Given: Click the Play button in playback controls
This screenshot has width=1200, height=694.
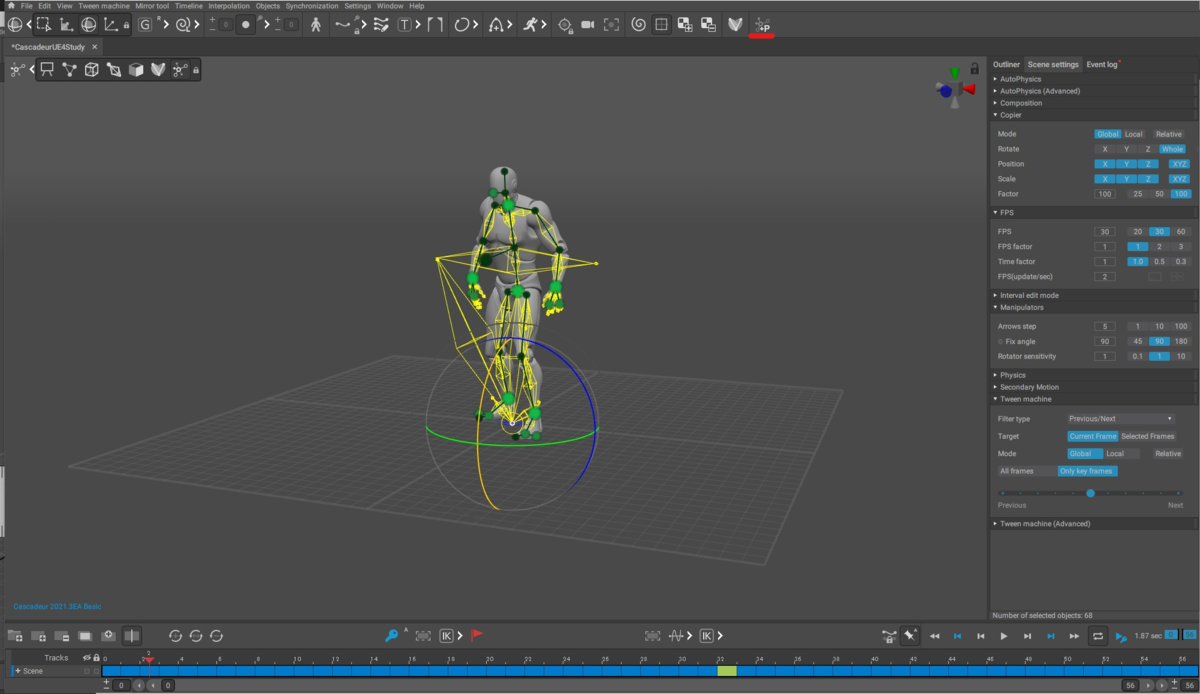Looking at the screenshot, I should [x=1004, y=636].
